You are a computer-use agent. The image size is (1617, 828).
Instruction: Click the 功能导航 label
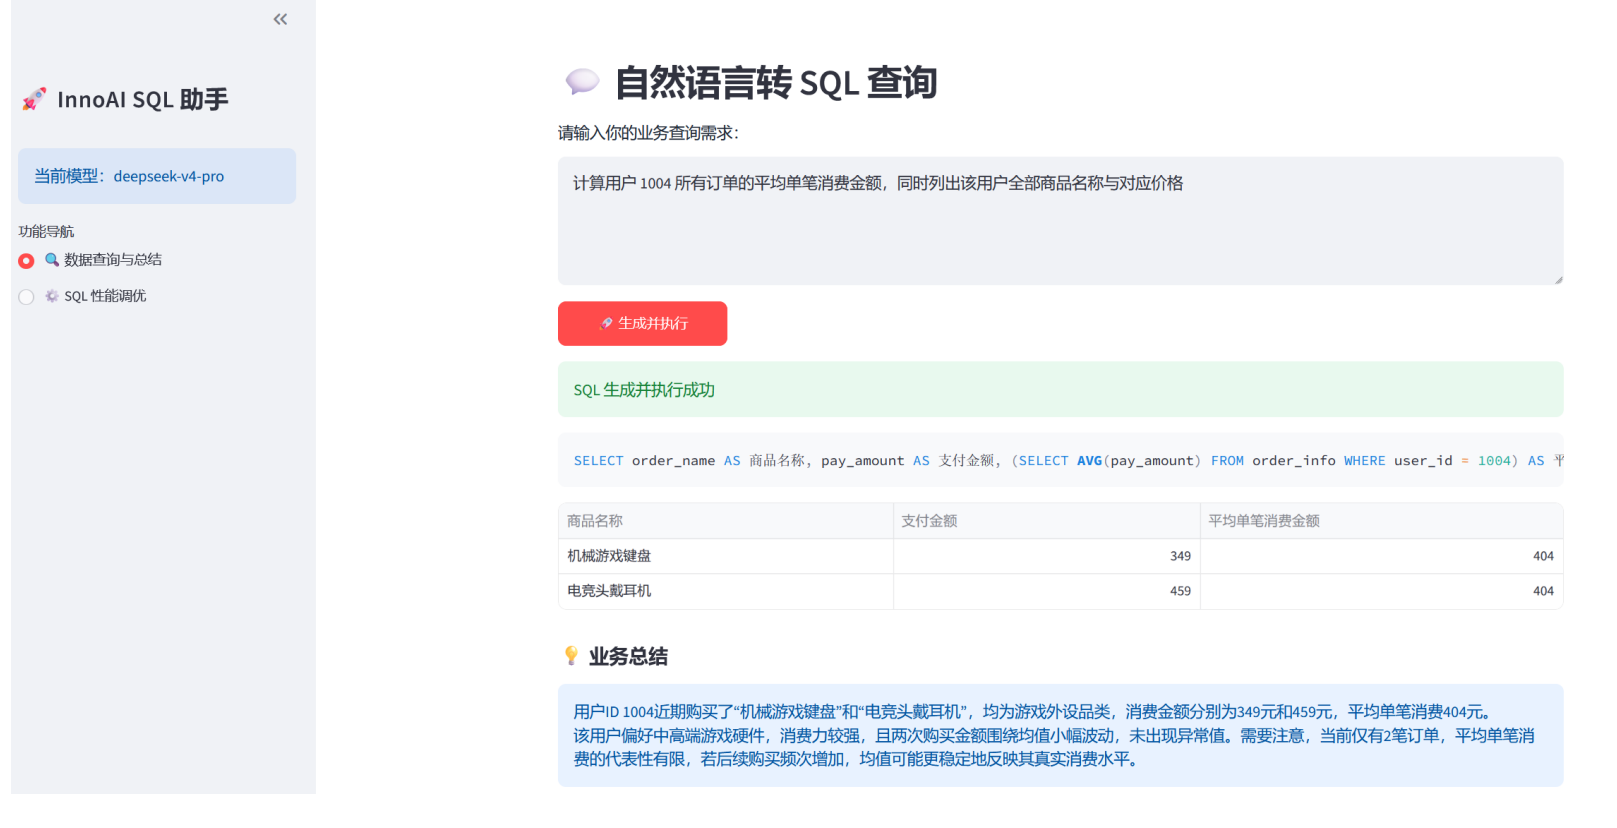coord(46,231)
